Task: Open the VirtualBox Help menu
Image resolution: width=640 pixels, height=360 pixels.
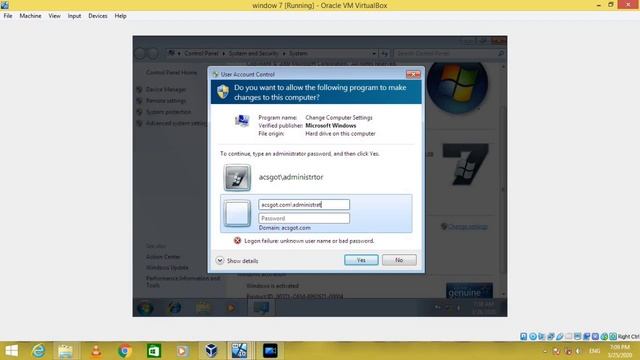Action: (120, 16)
